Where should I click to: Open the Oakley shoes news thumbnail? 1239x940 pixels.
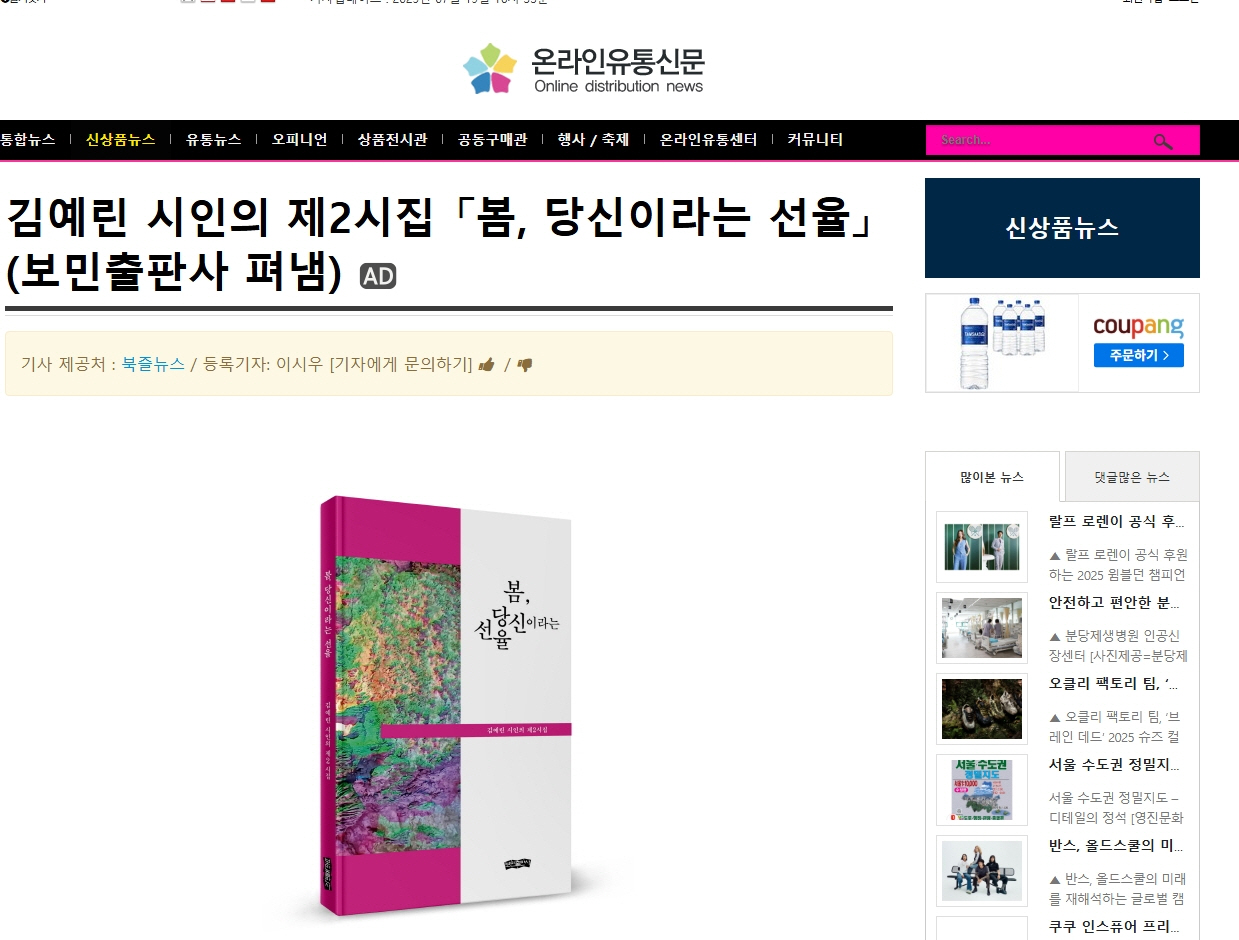pyautogui.click(x=982, y=709)
